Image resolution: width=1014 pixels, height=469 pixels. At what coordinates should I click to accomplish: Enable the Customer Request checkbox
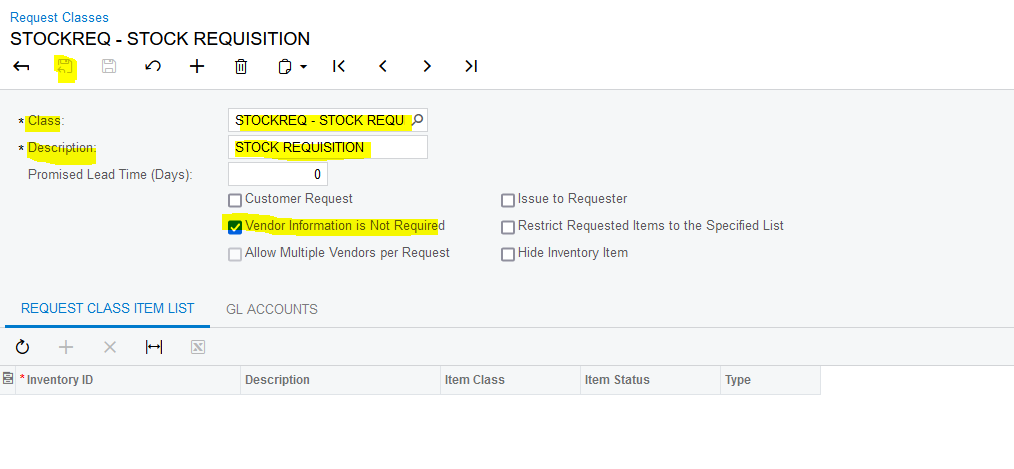[236, 200]
